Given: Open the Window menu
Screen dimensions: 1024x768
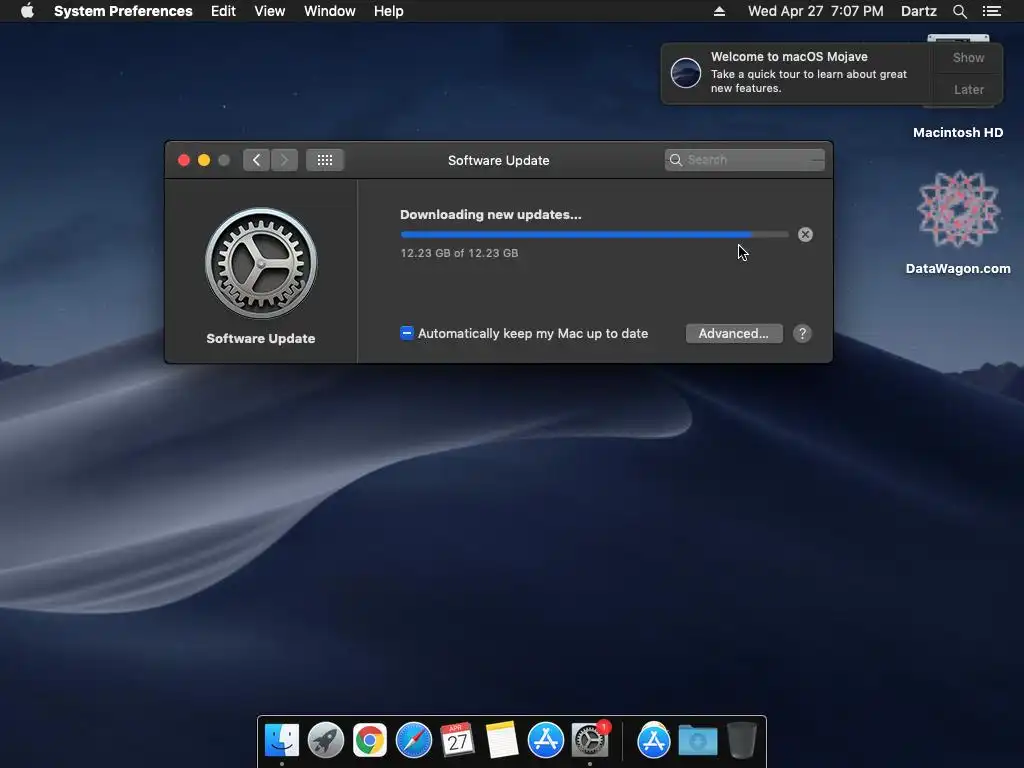Looking at the screenshot, I should [x=329, y=11].
